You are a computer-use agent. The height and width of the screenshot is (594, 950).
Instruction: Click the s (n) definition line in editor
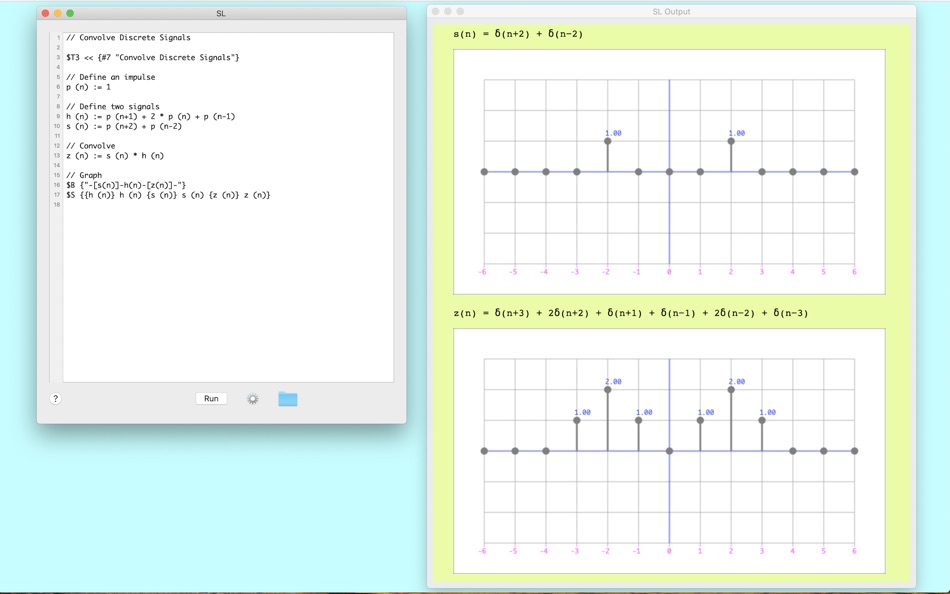[x=124, y=126]
